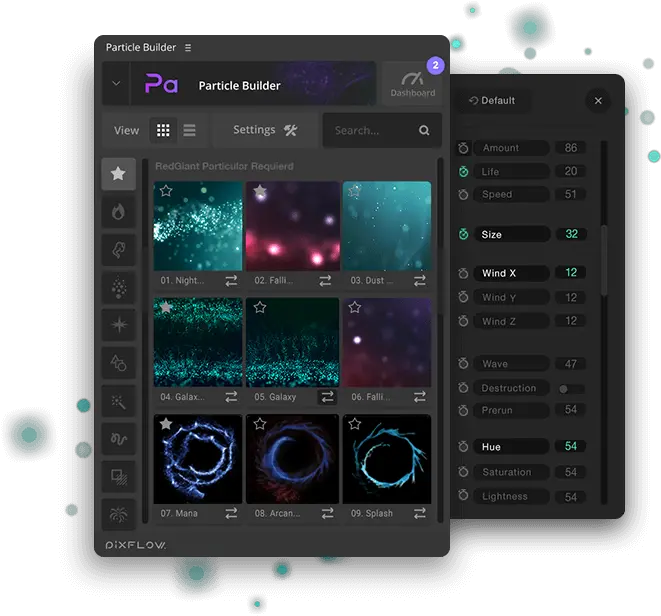Open the Favorites star category

pos(118,174)
